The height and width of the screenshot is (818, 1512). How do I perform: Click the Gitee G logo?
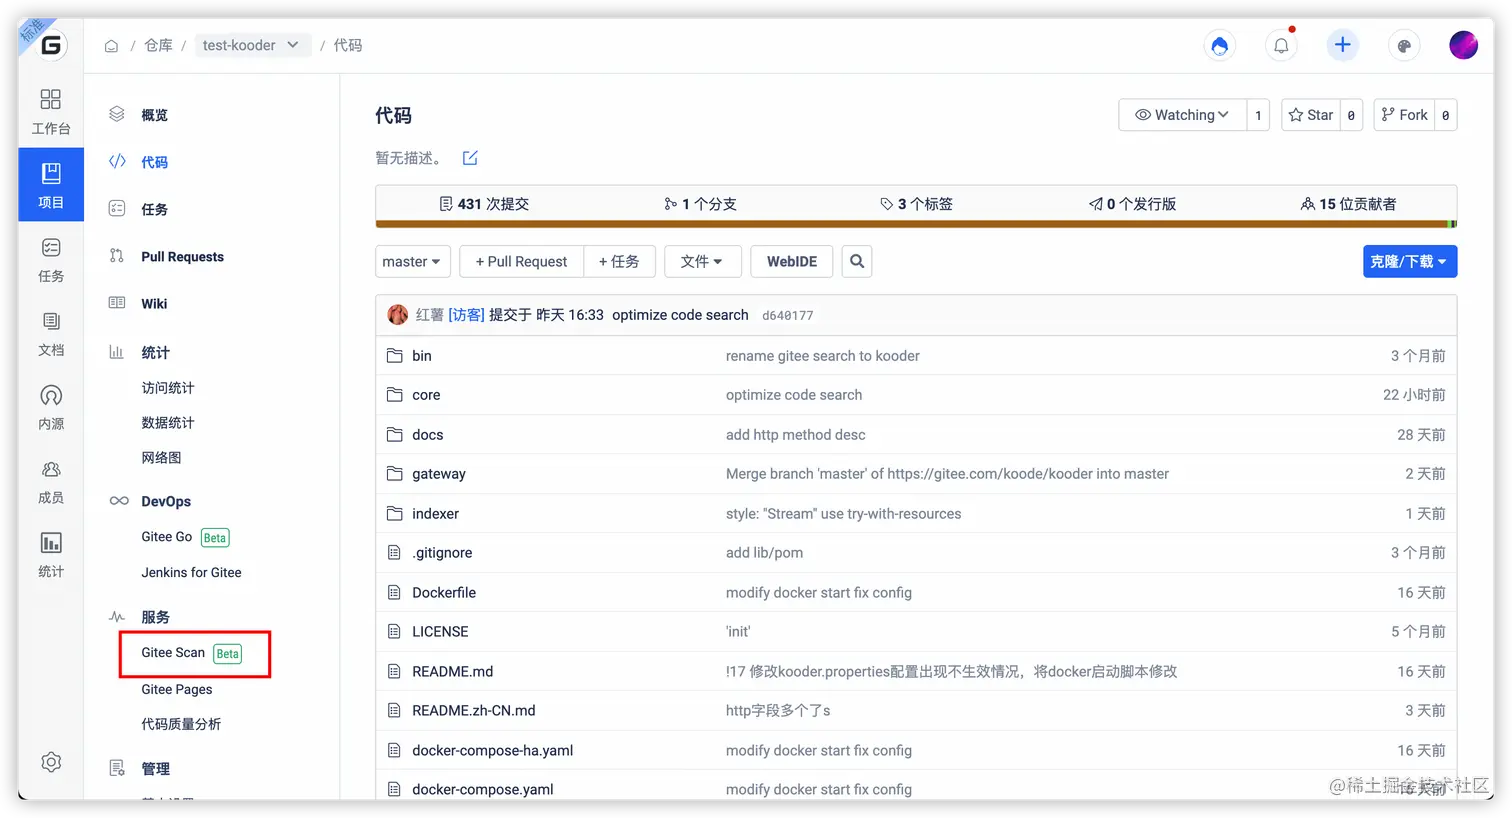pos(51,45)
